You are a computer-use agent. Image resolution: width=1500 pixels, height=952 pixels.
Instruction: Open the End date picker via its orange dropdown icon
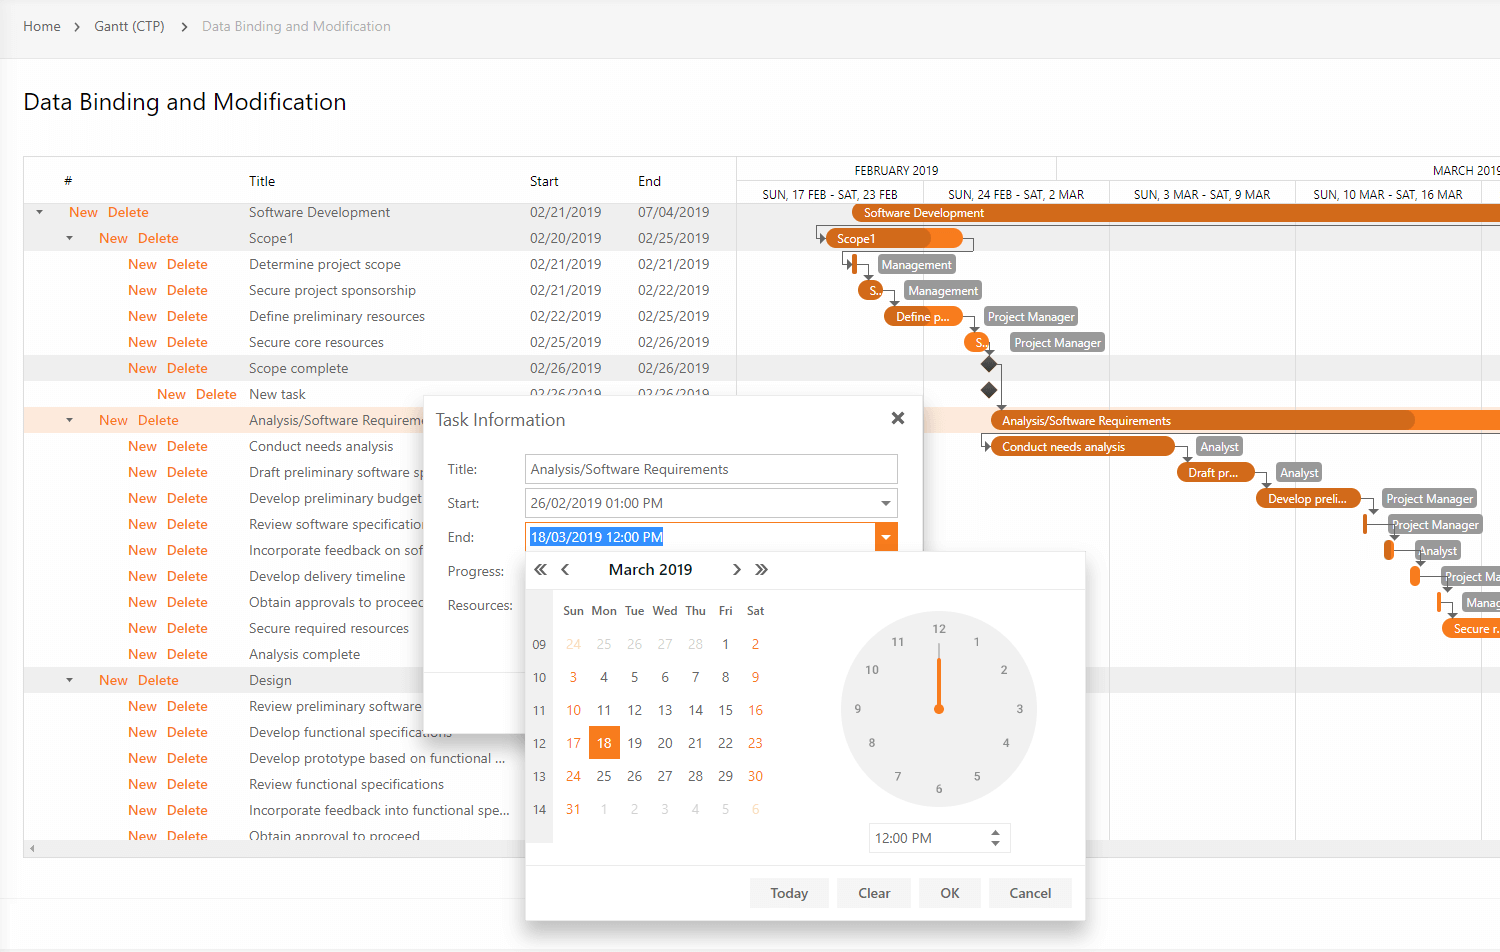click(x=886, y=537)
